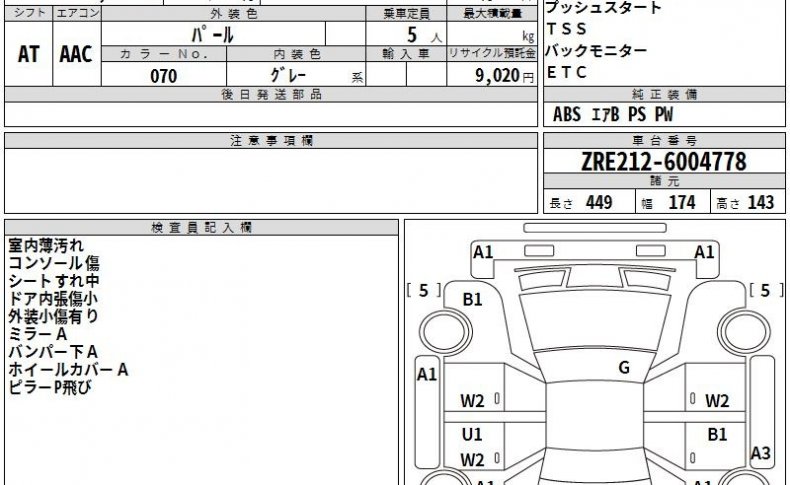Click the 注意事項欄 section header
The image size is (790, 485).
pyautogui.click(x=272, y=141)
